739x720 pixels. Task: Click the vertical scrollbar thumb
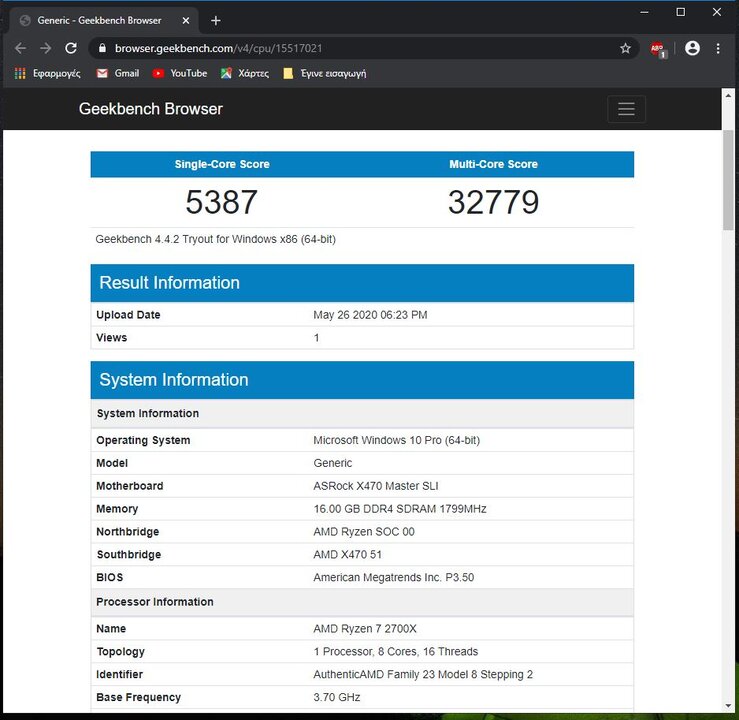point(729,180)
